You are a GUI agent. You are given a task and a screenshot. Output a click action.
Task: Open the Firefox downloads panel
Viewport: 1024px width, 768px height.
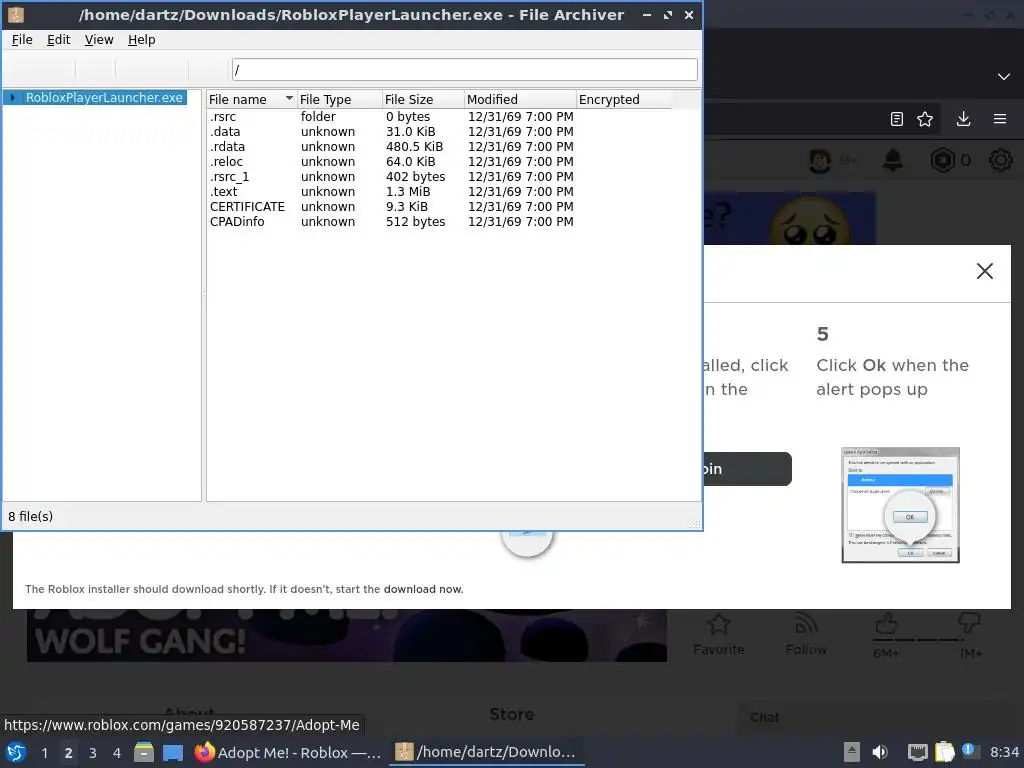[x=963, y=119]
